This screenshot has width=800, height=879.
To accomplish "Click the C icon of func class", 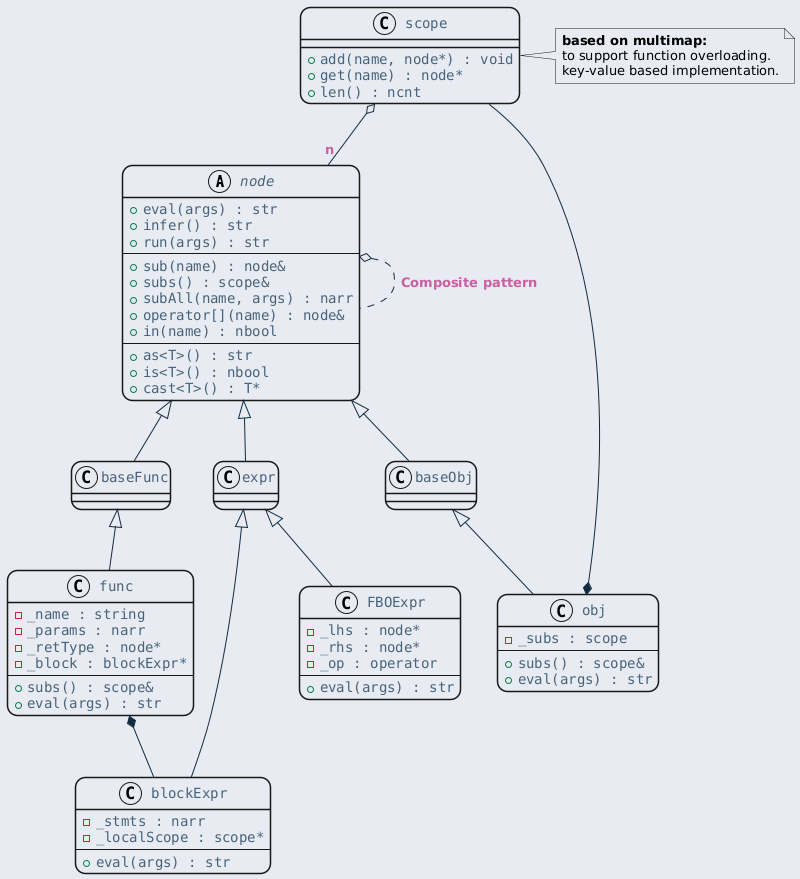I will coord(78,586).
